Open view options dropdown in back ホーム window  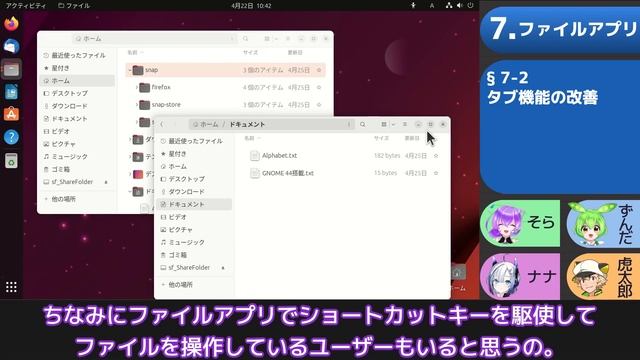pos(276,39)
